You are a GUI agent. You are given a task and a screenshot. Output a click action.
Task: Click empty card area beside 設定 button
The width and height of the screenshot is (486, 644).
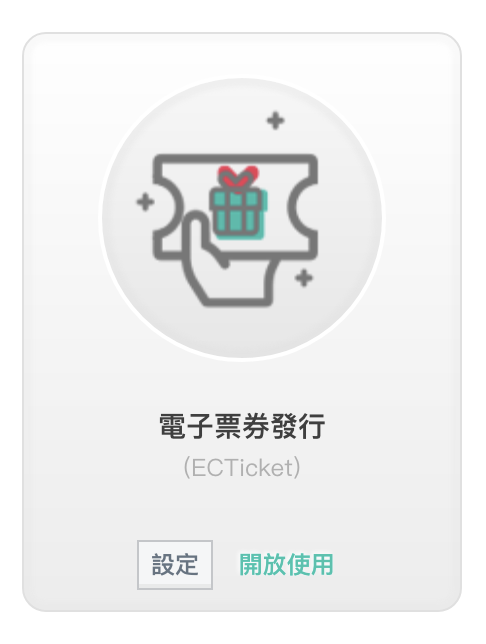82,565
